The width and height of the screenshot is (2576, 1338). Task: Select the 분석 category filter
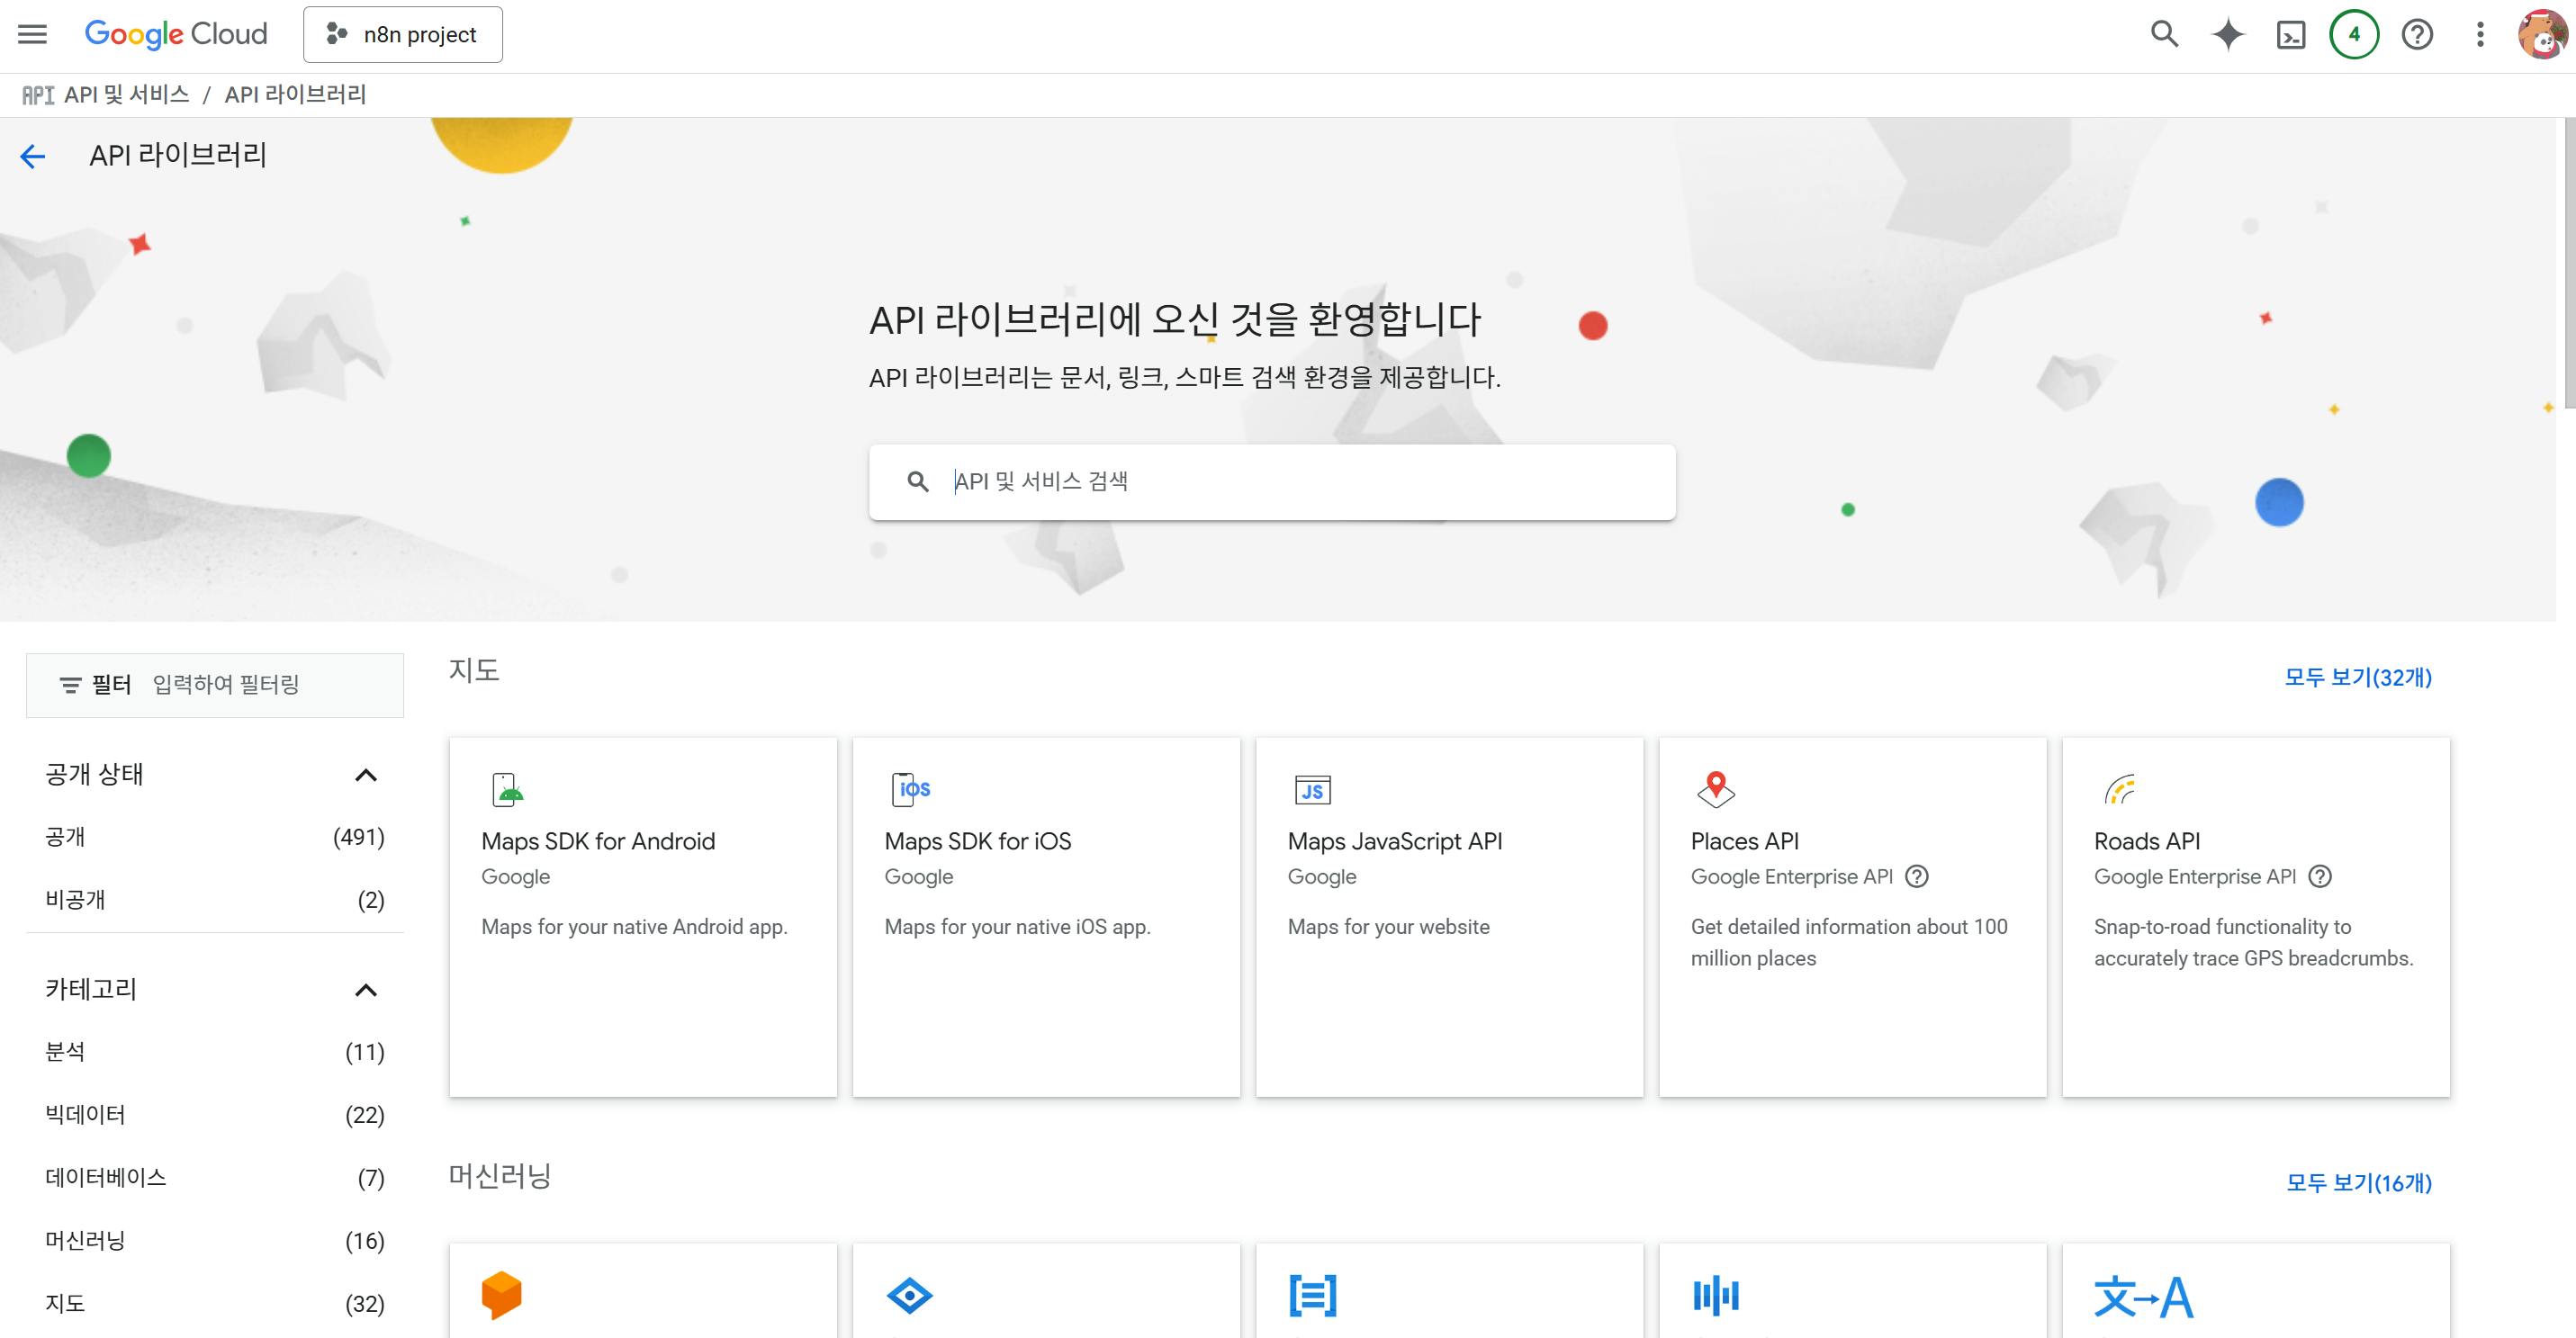click(215, 1052)
